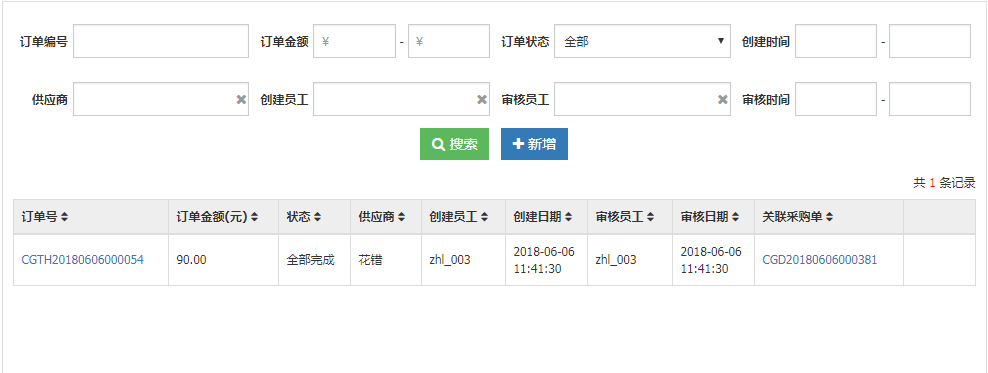Click the blue 新增 button
The image size is (988, 373).
534,144
